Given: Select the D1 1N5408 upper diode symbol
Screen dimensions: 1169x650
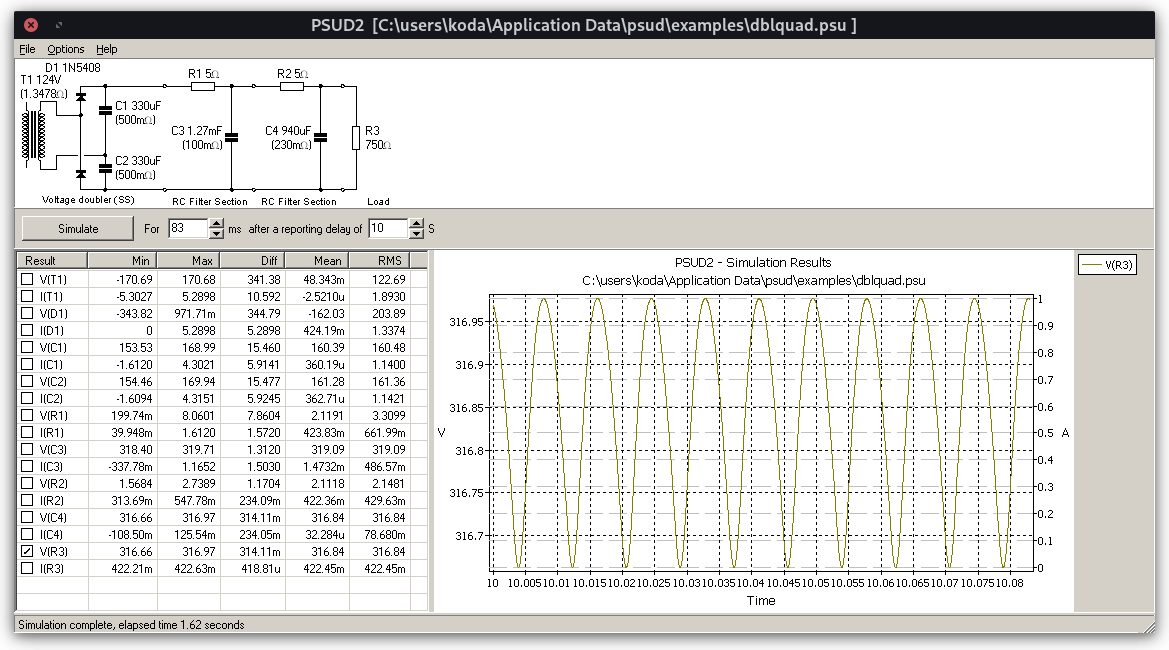Looking at the screenshot, I should pyautogui.click(x=81, y=97).
